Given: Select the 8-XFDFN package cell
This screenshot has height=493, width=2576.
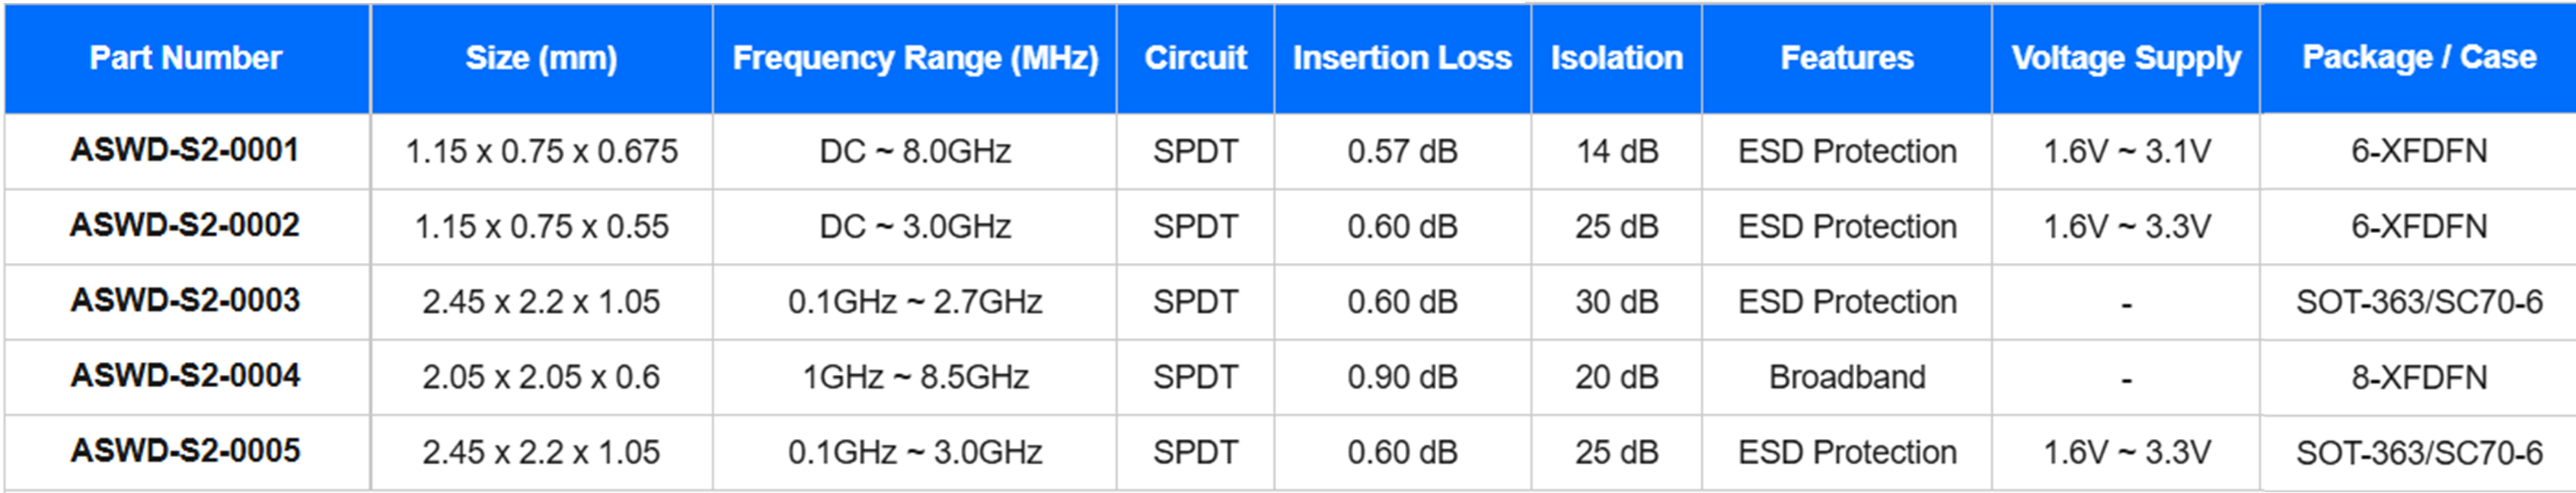Looking at the screenshot, I should pyautogui.click(x=2419, y=377).
